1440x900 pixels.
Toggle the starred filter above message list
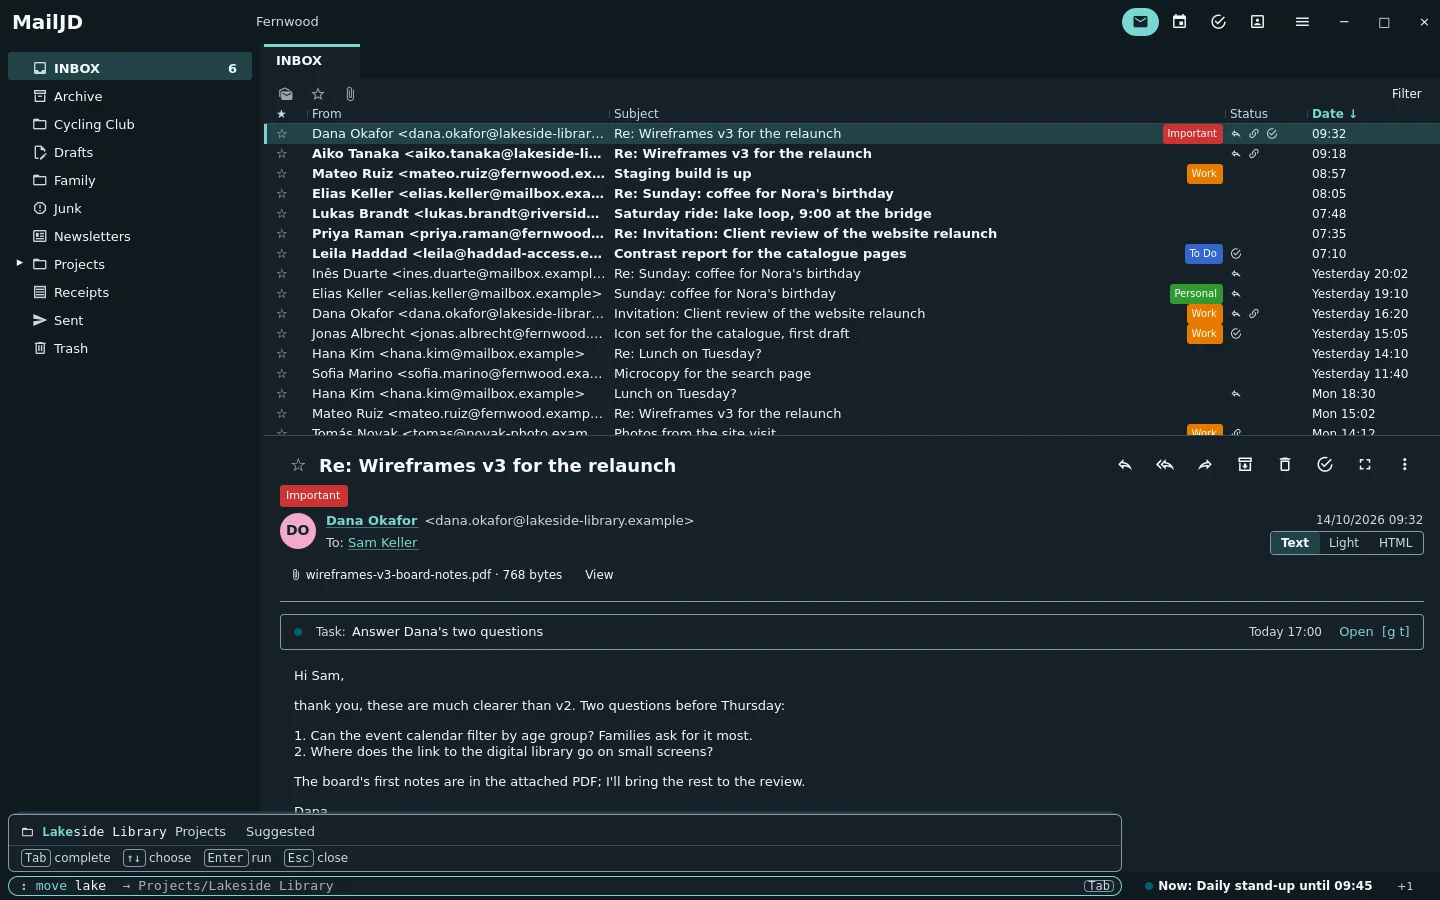click(x=318, y=94)
